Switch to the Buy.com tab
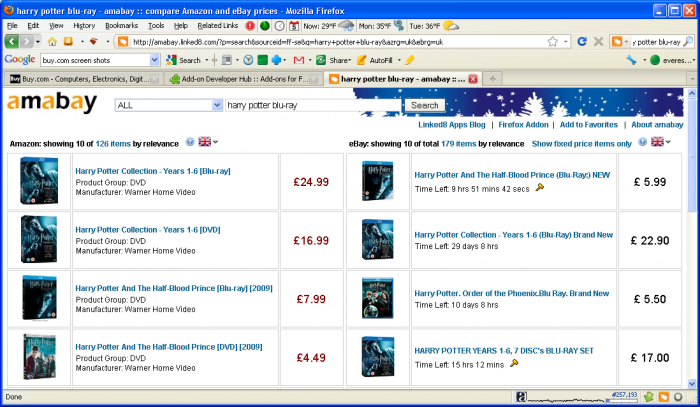The height and width of the screenshot is (407, 700). click(x=83, y=79)
